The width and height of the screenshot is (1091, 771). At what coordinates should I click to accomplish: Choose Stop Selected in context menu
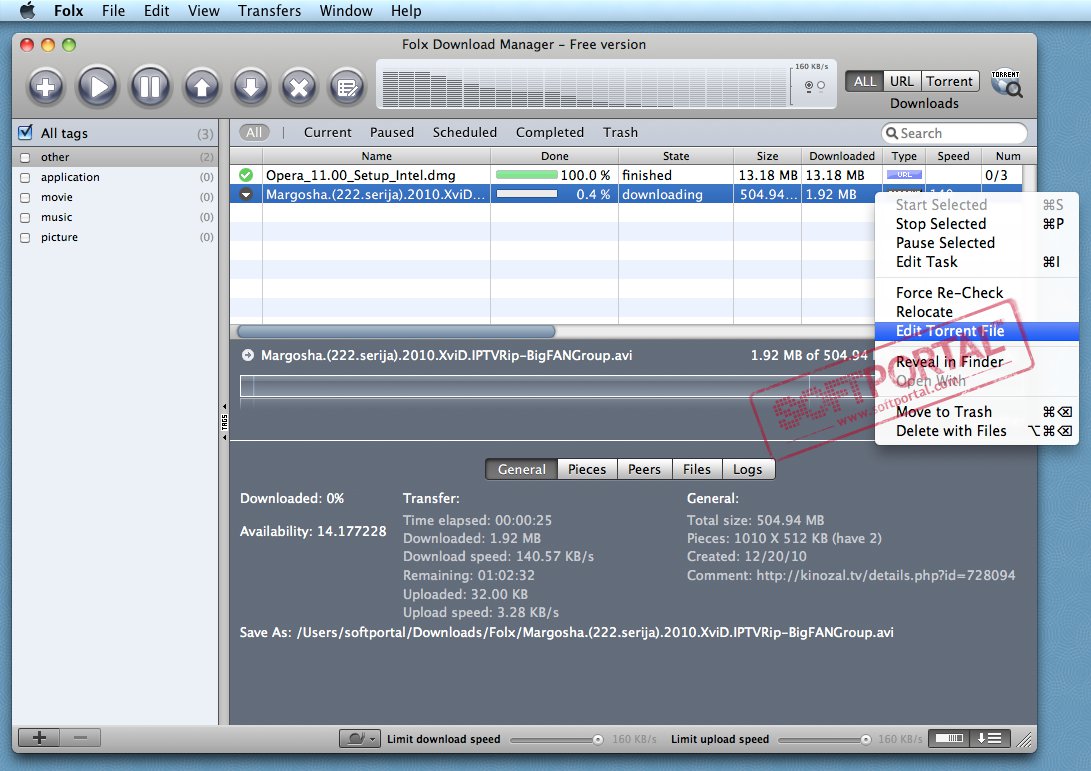[976, 224]
